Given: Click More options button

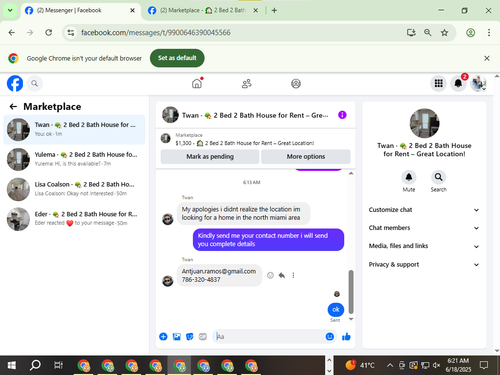Looking at the screenshot, I should pos(306,156).
